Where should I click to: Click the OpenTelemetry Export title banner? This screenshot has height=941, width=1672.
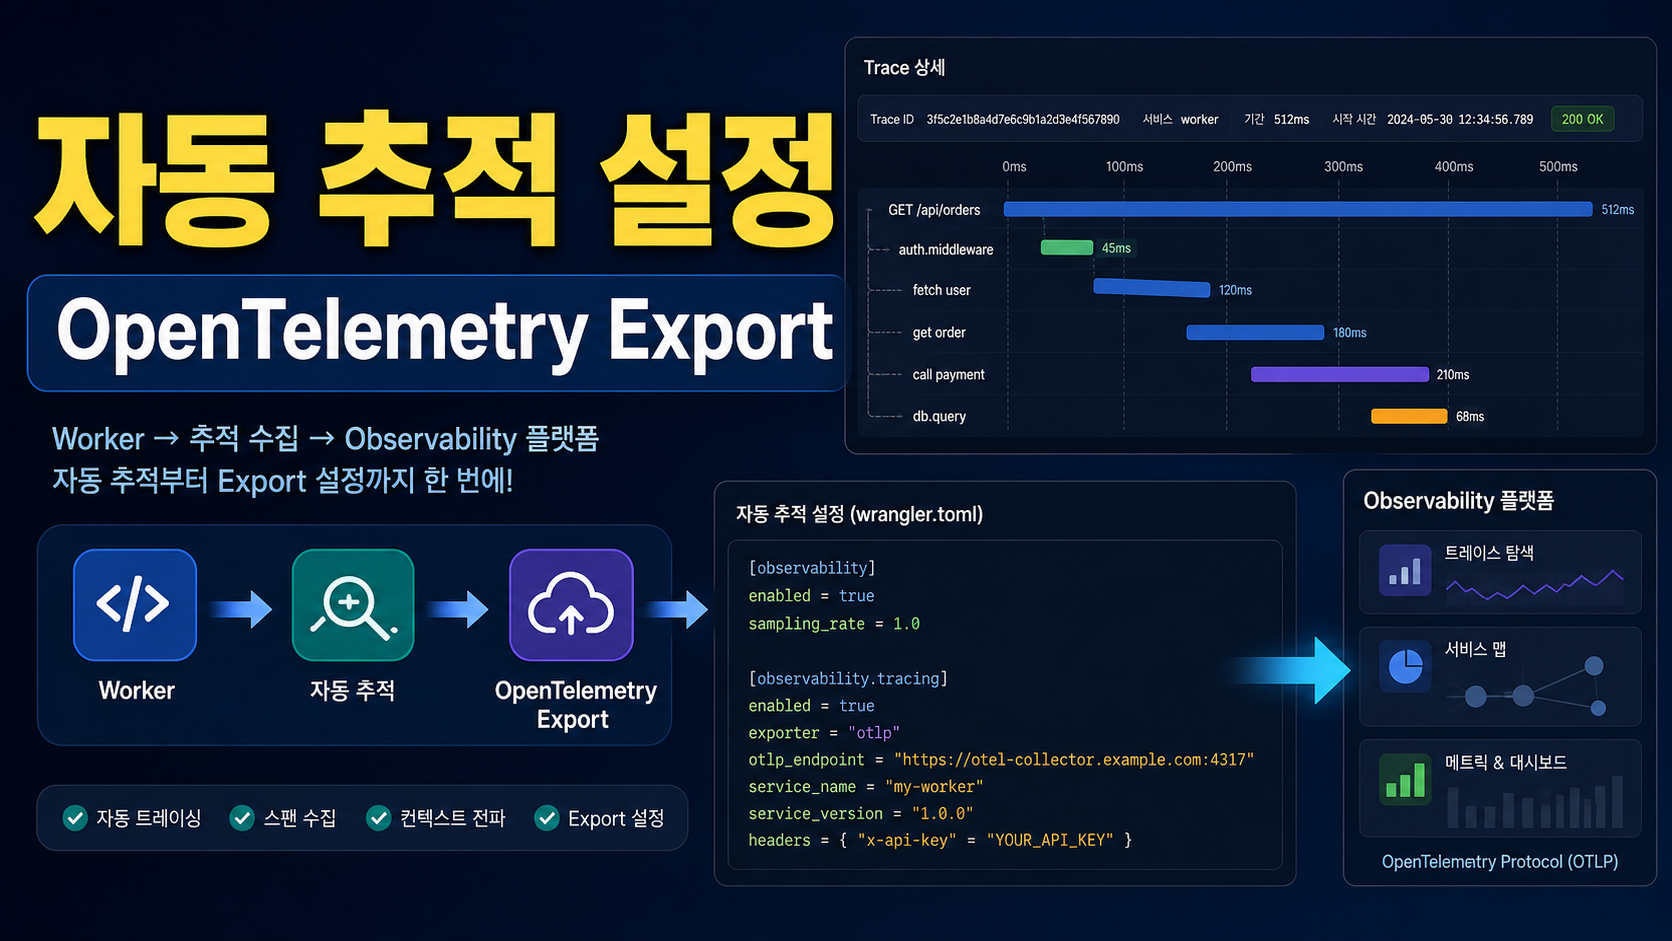coord(438,333)
